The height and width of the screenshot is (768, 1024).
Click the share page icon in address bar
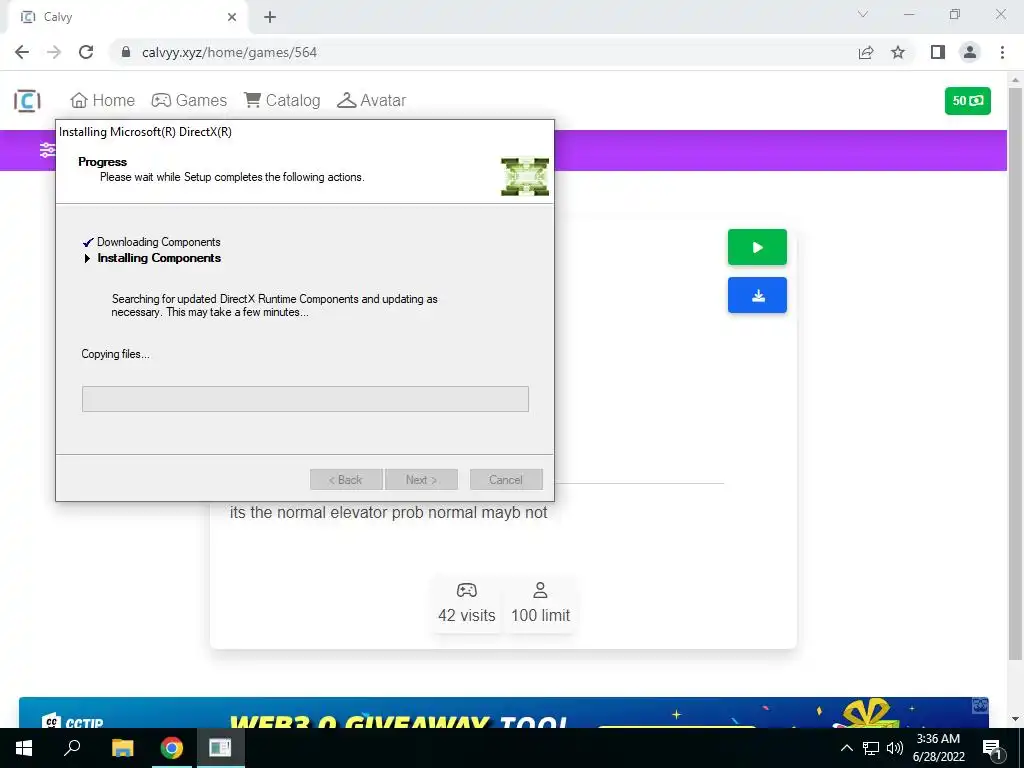[x=866, y=52]
